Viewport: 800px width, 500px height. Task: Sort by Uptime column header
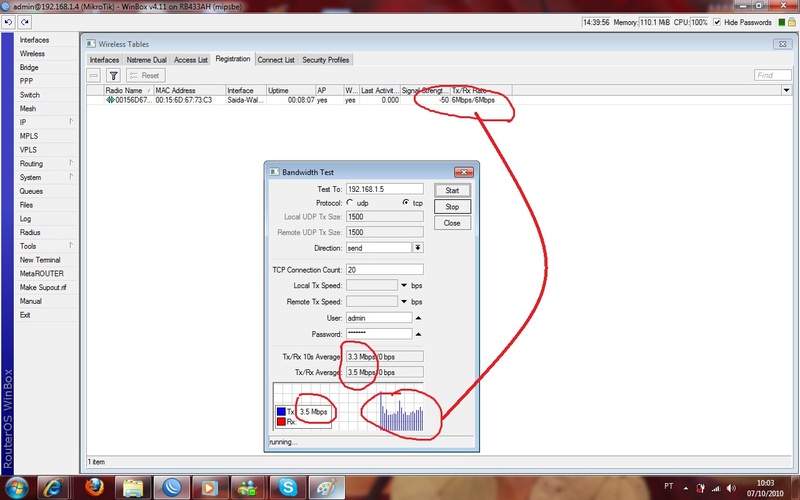(291, 90)
